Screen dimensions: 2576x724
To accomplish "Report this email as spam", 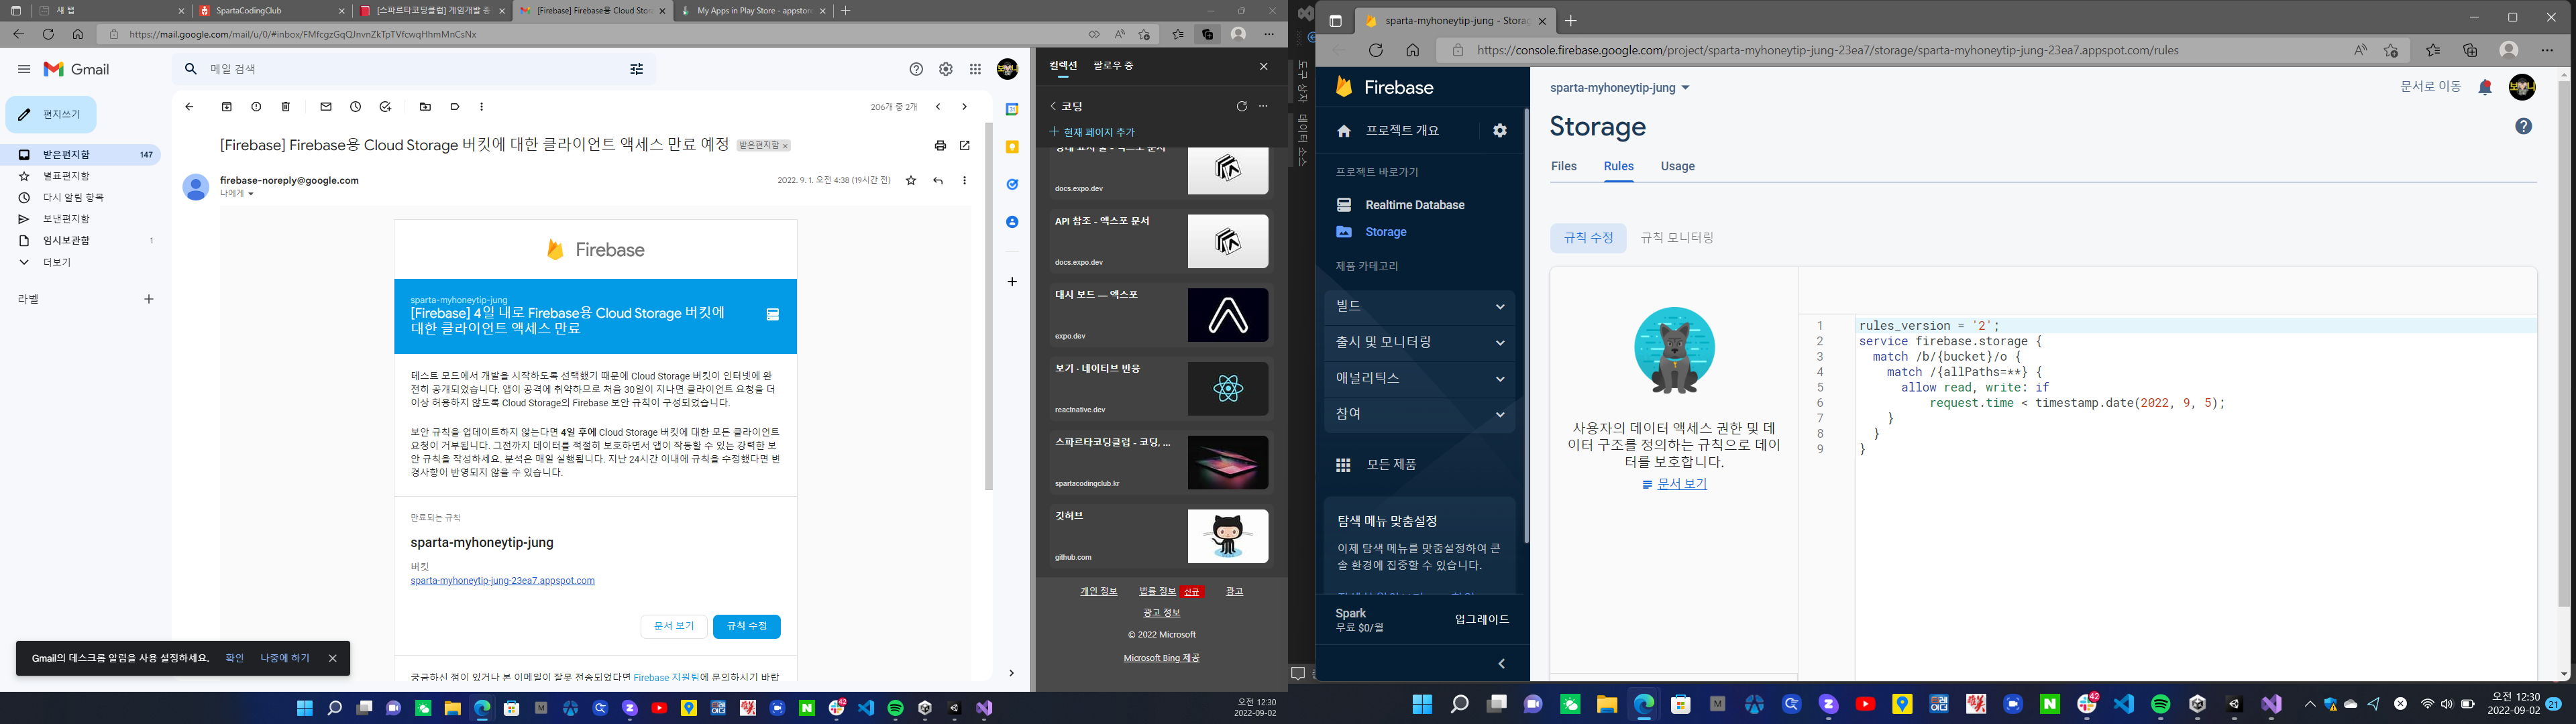I will point(256,107).
